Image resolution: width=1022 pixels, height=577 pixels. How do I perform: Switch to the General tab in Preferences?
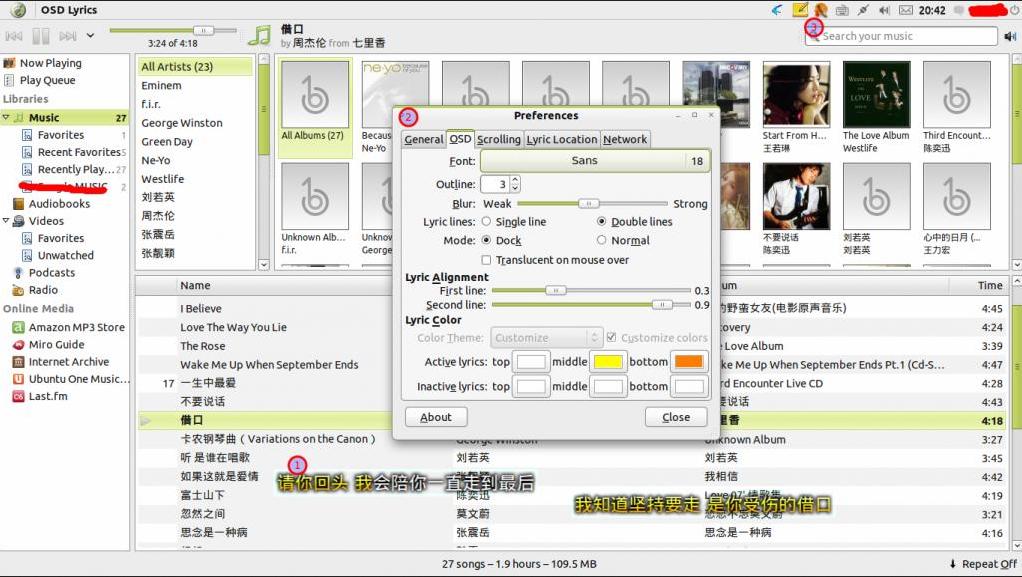pyautogui.click(x=424, y=140)
